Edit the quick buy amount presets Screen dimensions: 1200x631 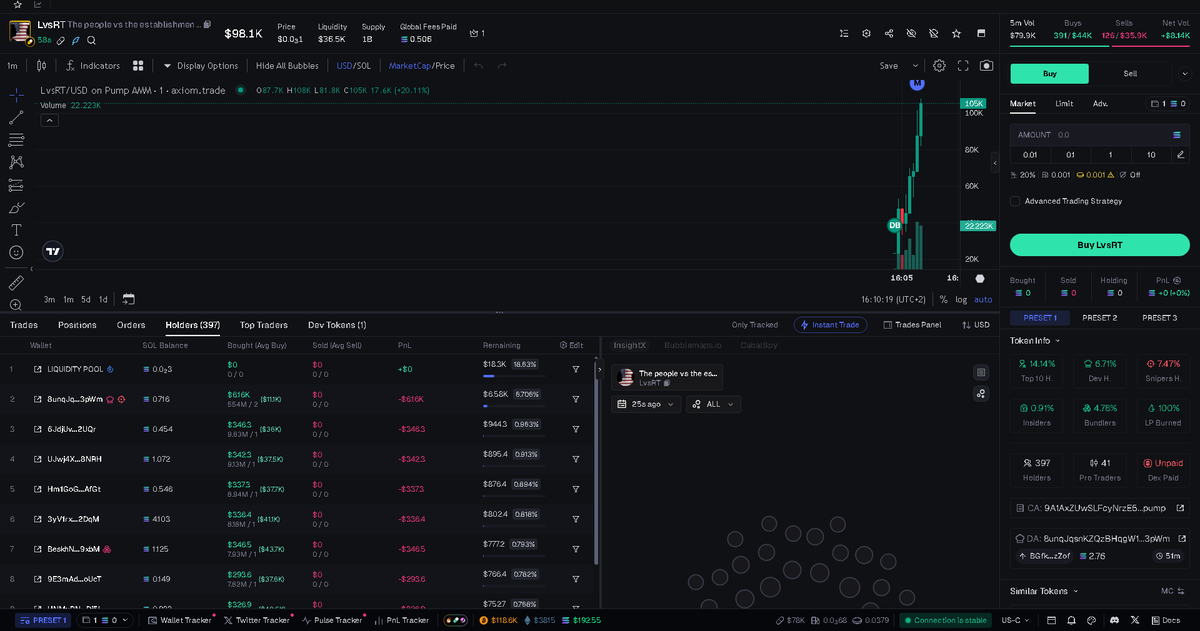(1181, 155)
